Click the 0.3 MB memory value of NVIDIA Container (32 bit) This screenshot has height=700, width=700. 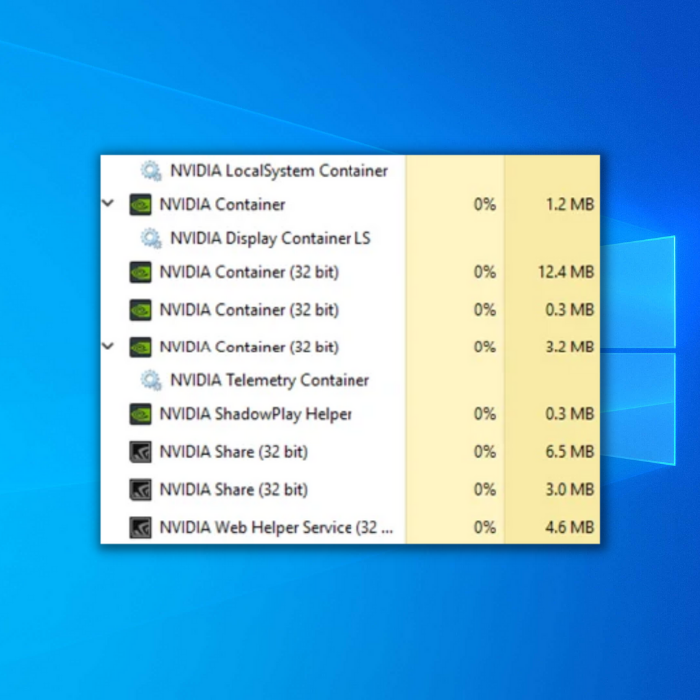[570, 310]
